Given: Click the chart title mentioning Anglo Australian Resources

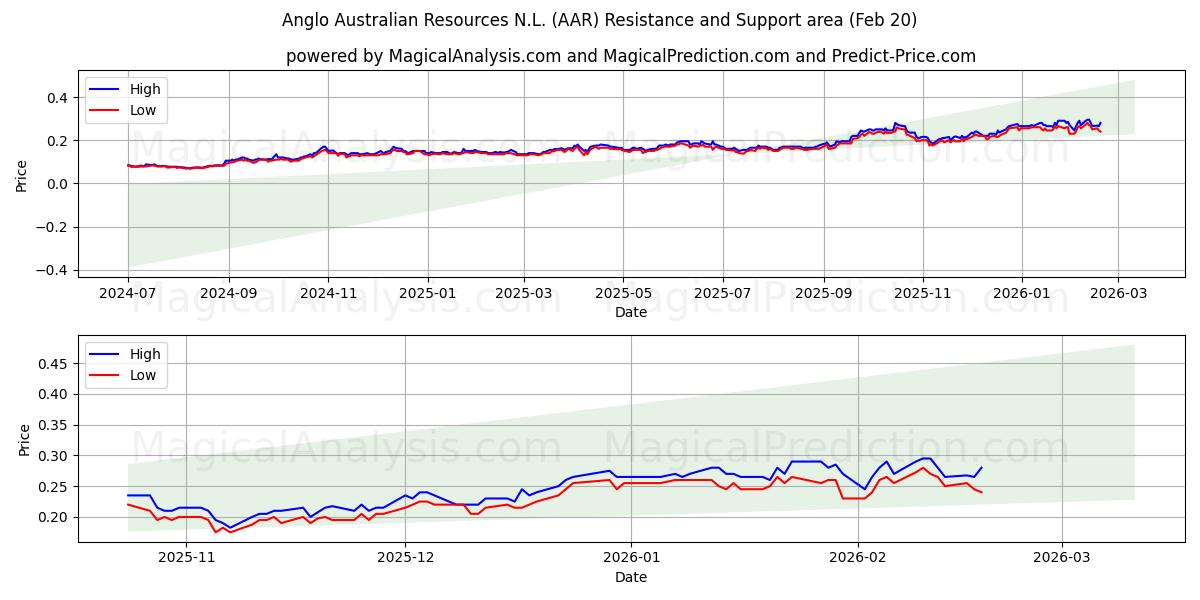Looking at the screenshot, I should 600,20.
